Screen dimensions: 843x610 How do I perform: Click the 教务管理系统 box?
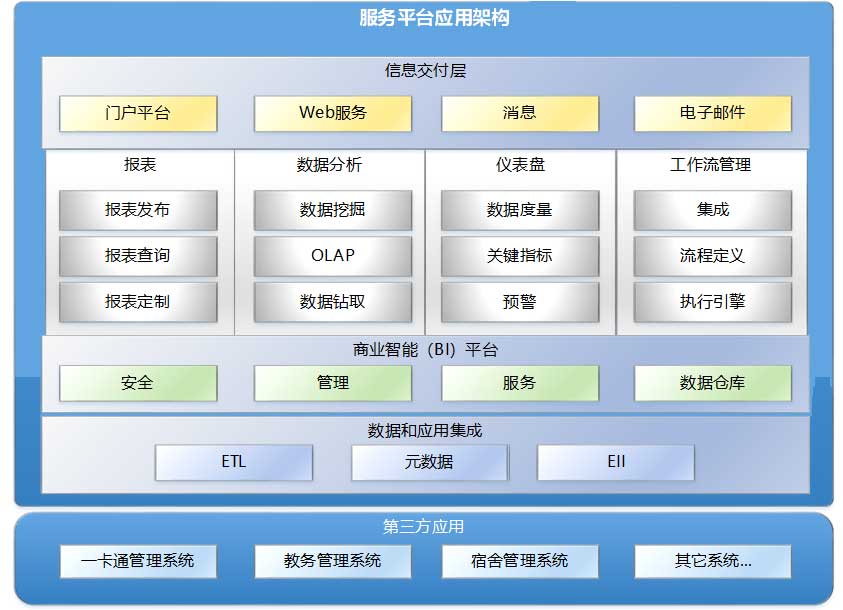pyautogui.click(x=333, y=562)
